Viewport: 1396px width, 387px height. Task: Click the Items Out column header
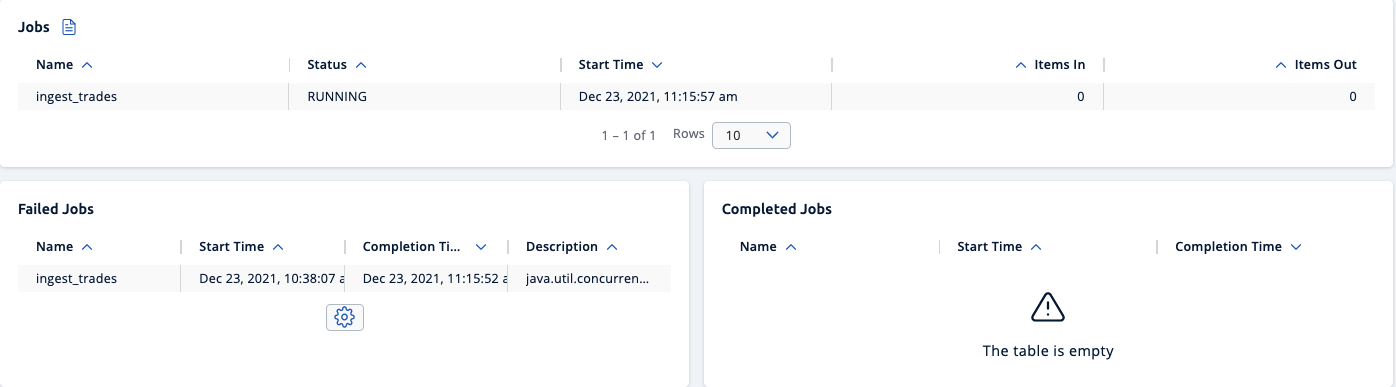tap(1325, 65)
